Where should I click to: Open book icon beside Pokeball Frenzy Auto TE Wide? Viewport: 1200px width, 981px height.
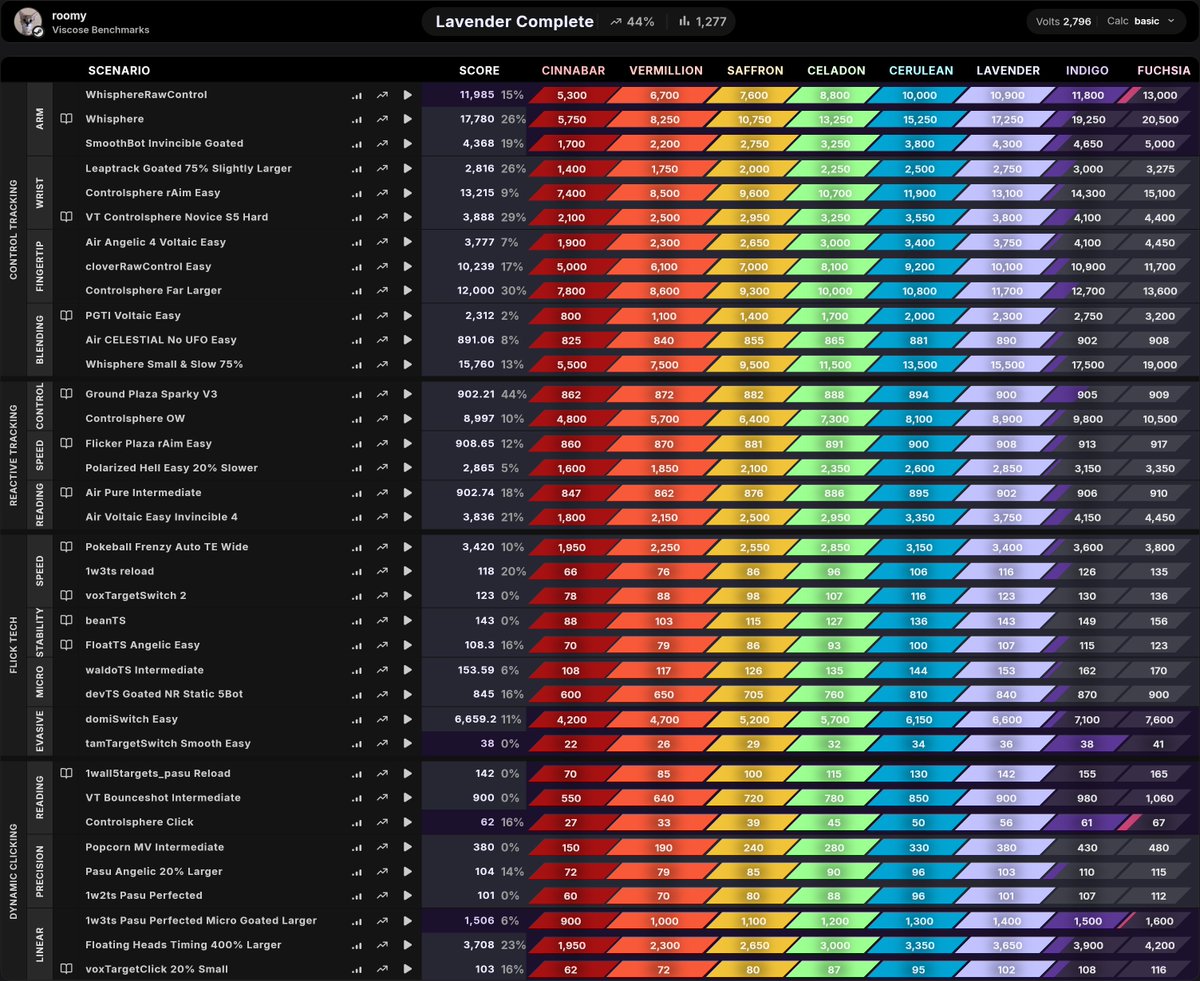(x=67, y=547)
